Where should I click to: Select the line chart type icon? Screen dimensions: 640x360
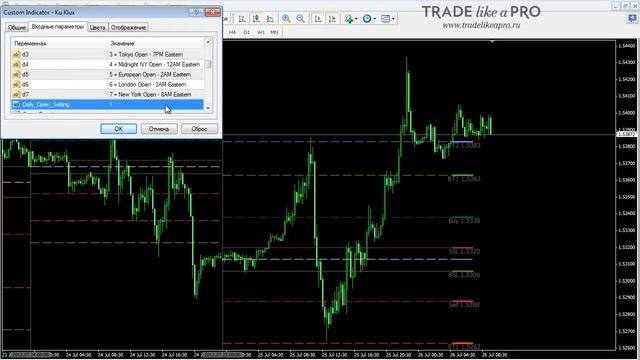[x=270, y=19]
